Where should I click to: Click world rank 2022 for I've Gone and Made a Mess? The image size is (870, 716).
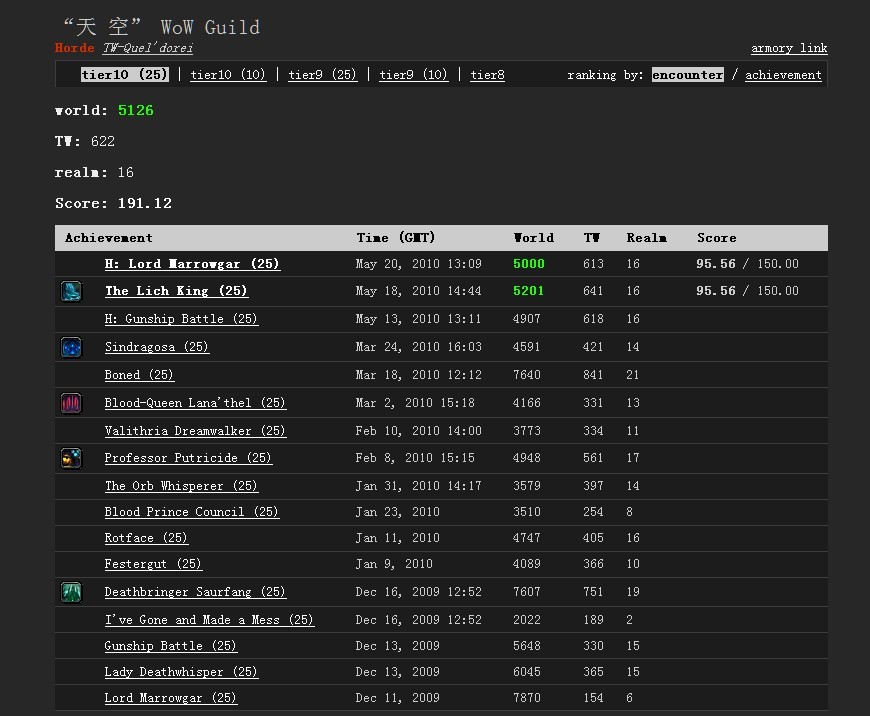[x=527, y=620]
